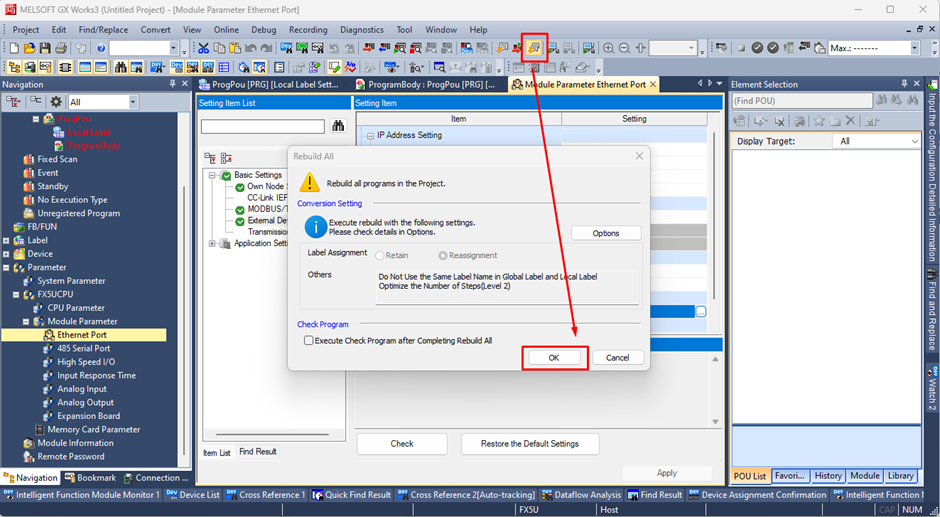Click Cancel in the Rebuild All dialog
The width and height of the screenshot is (940, 517).
tap(617, 357)
